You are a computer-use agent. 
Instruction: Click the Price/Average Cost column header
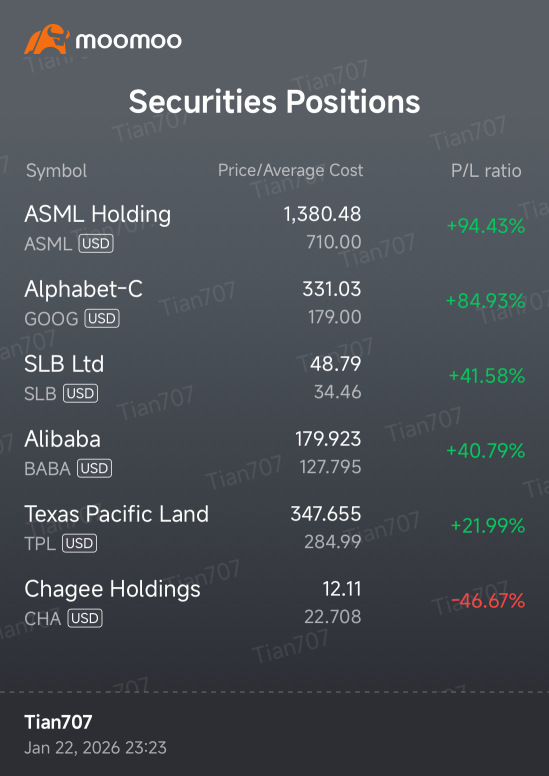pos(291,171)
